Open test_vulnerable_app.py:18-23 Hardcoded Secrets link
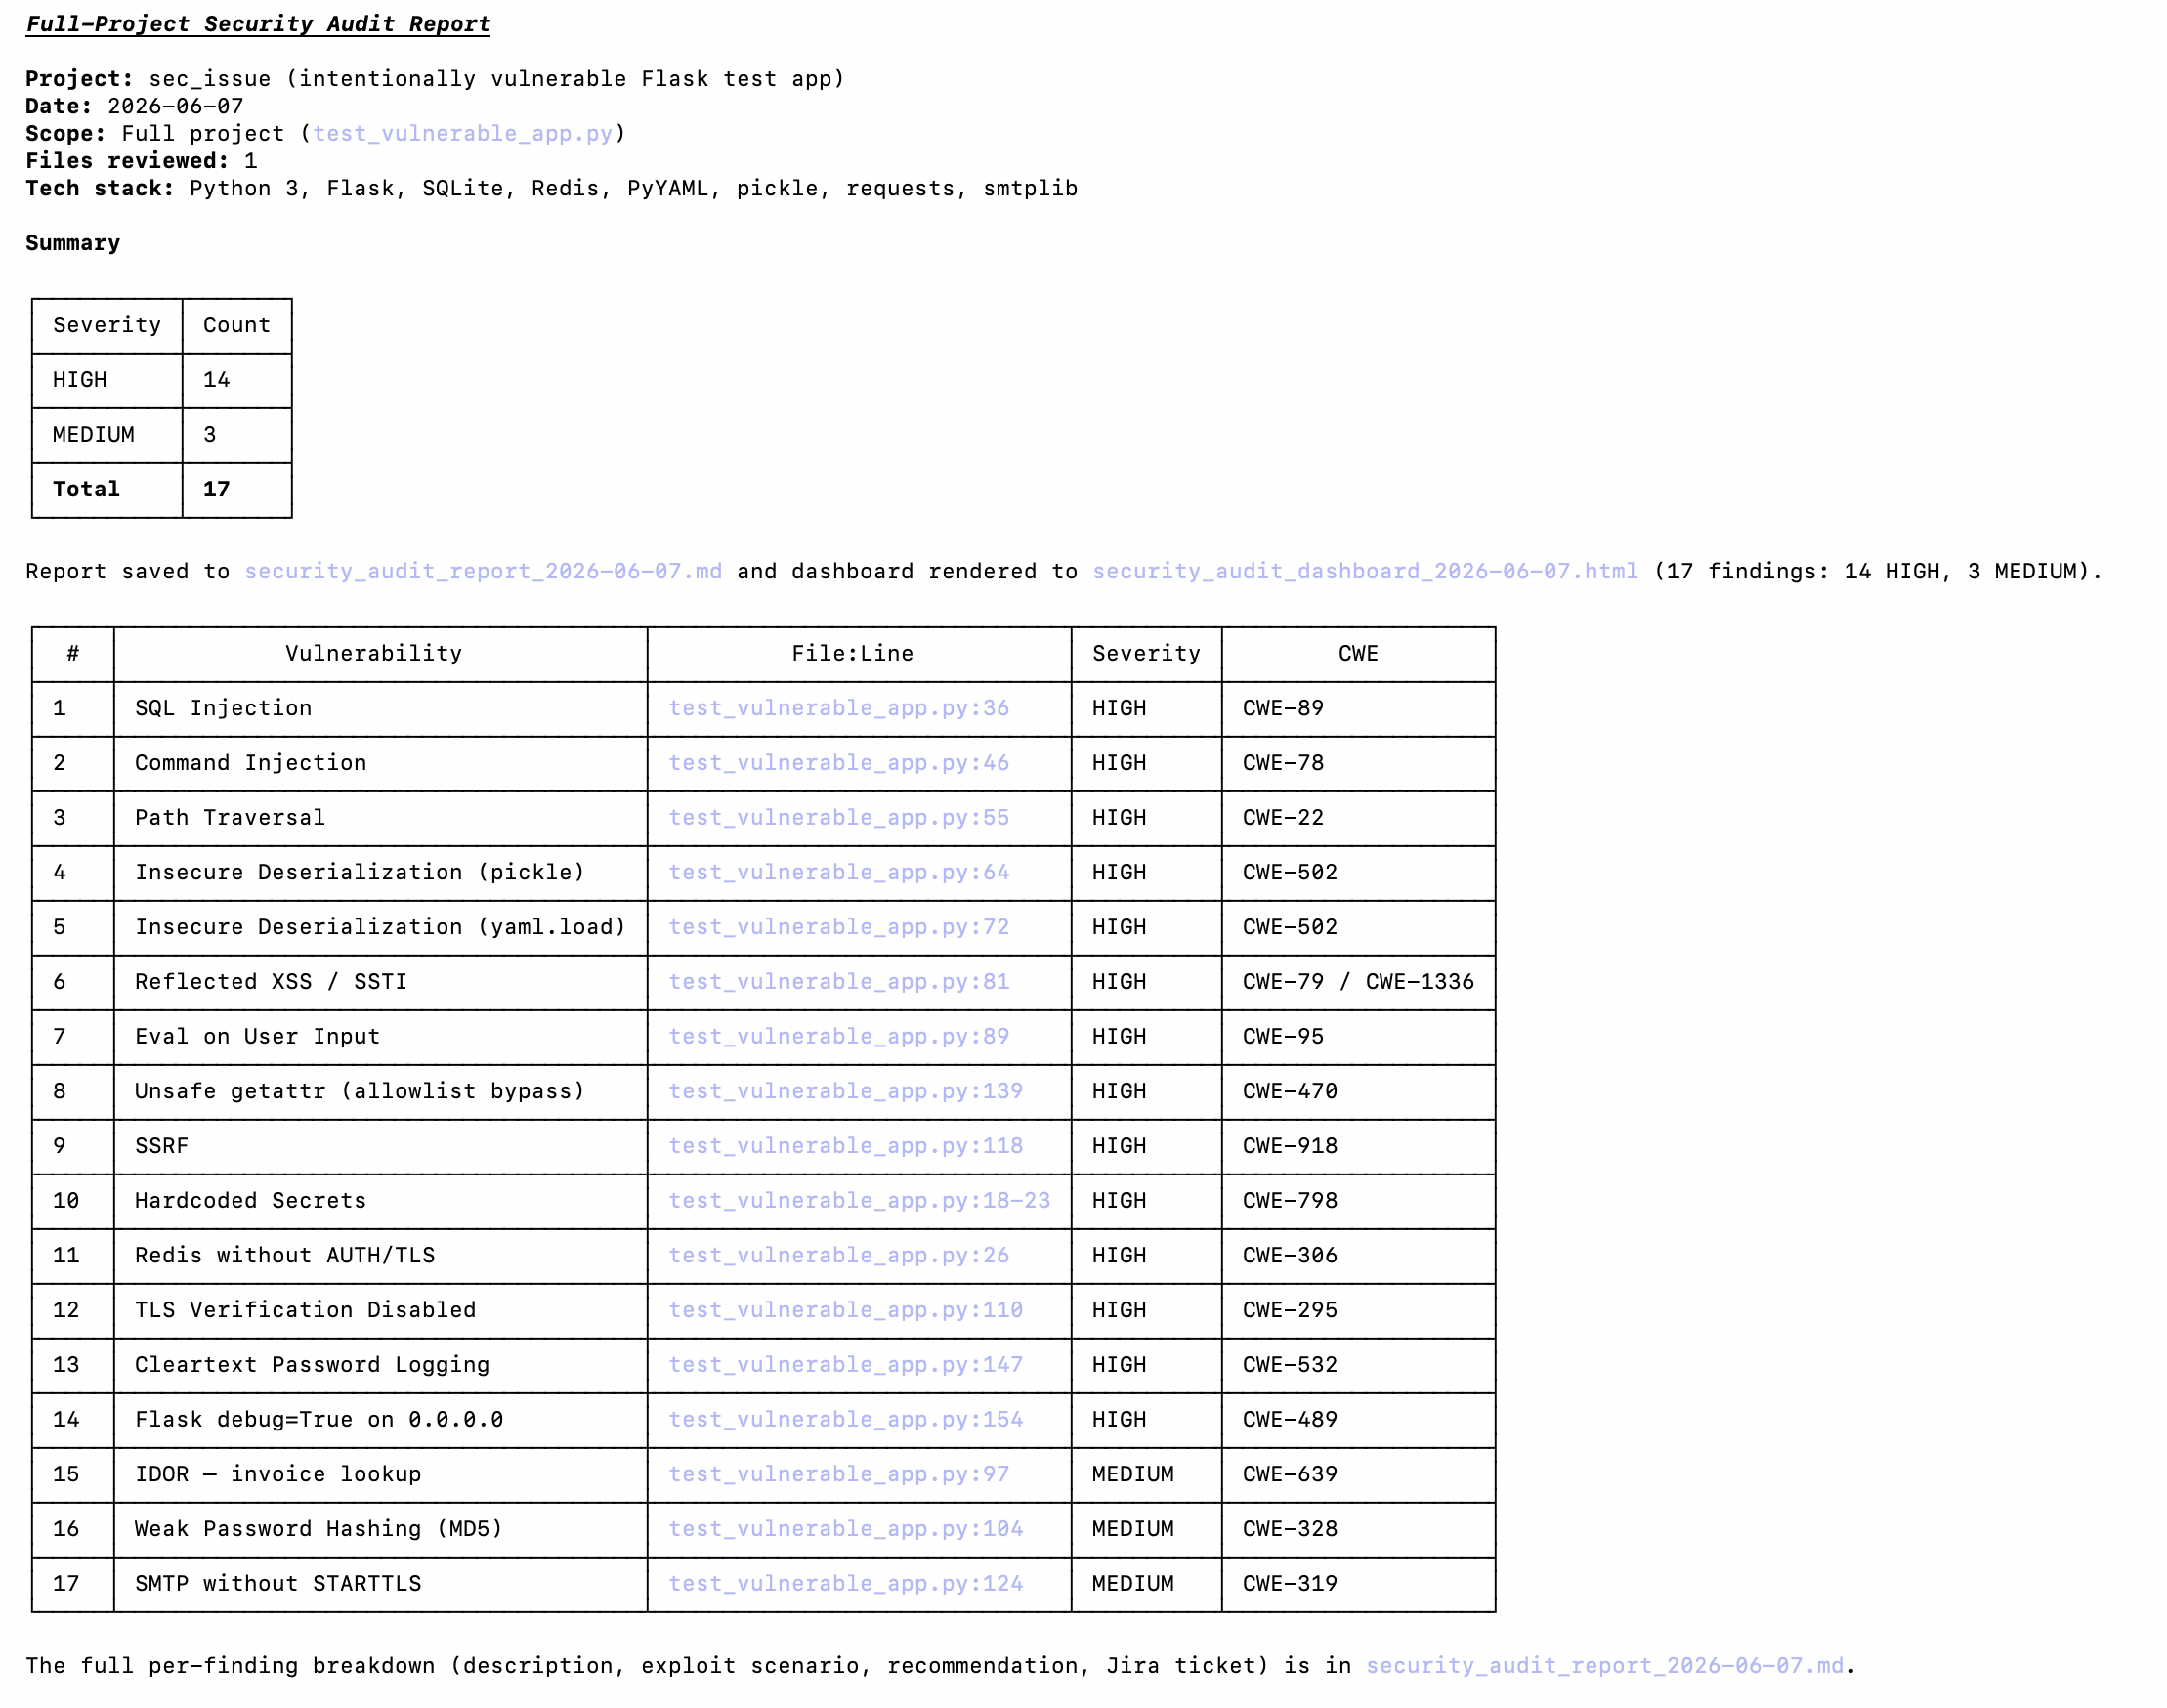Screen dimensions: 2167x1708 pos(859,1200)
